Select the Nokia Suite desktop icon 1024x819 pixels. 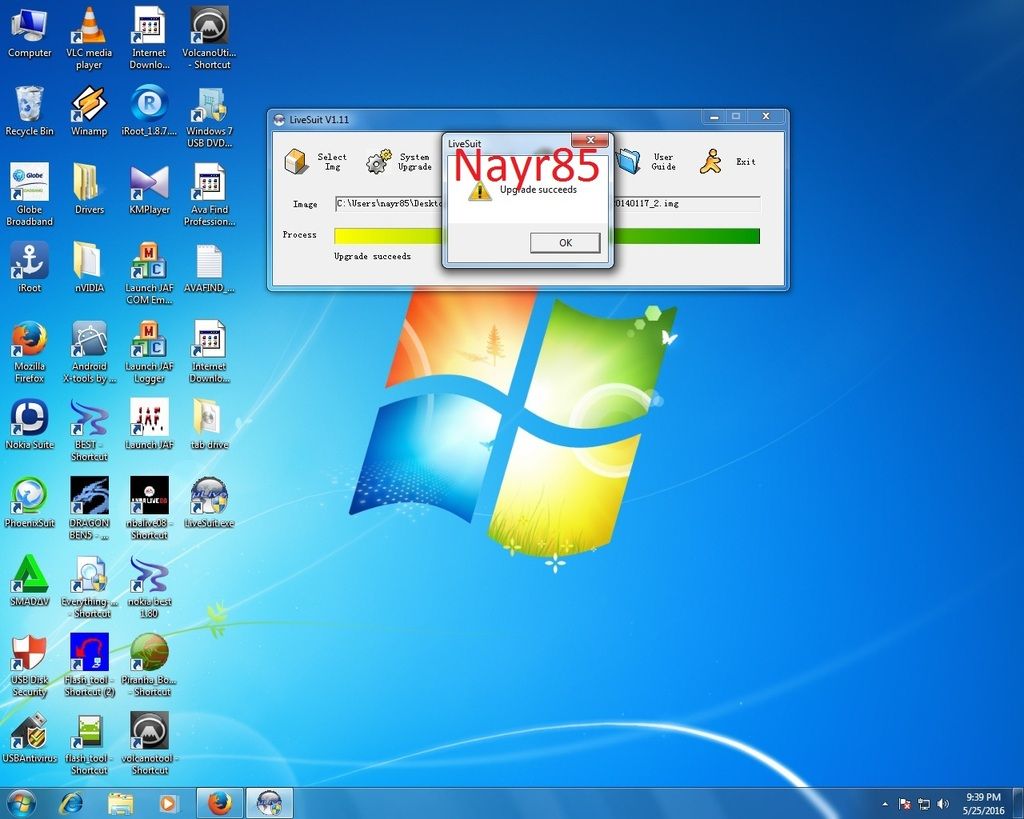[29, 419]
